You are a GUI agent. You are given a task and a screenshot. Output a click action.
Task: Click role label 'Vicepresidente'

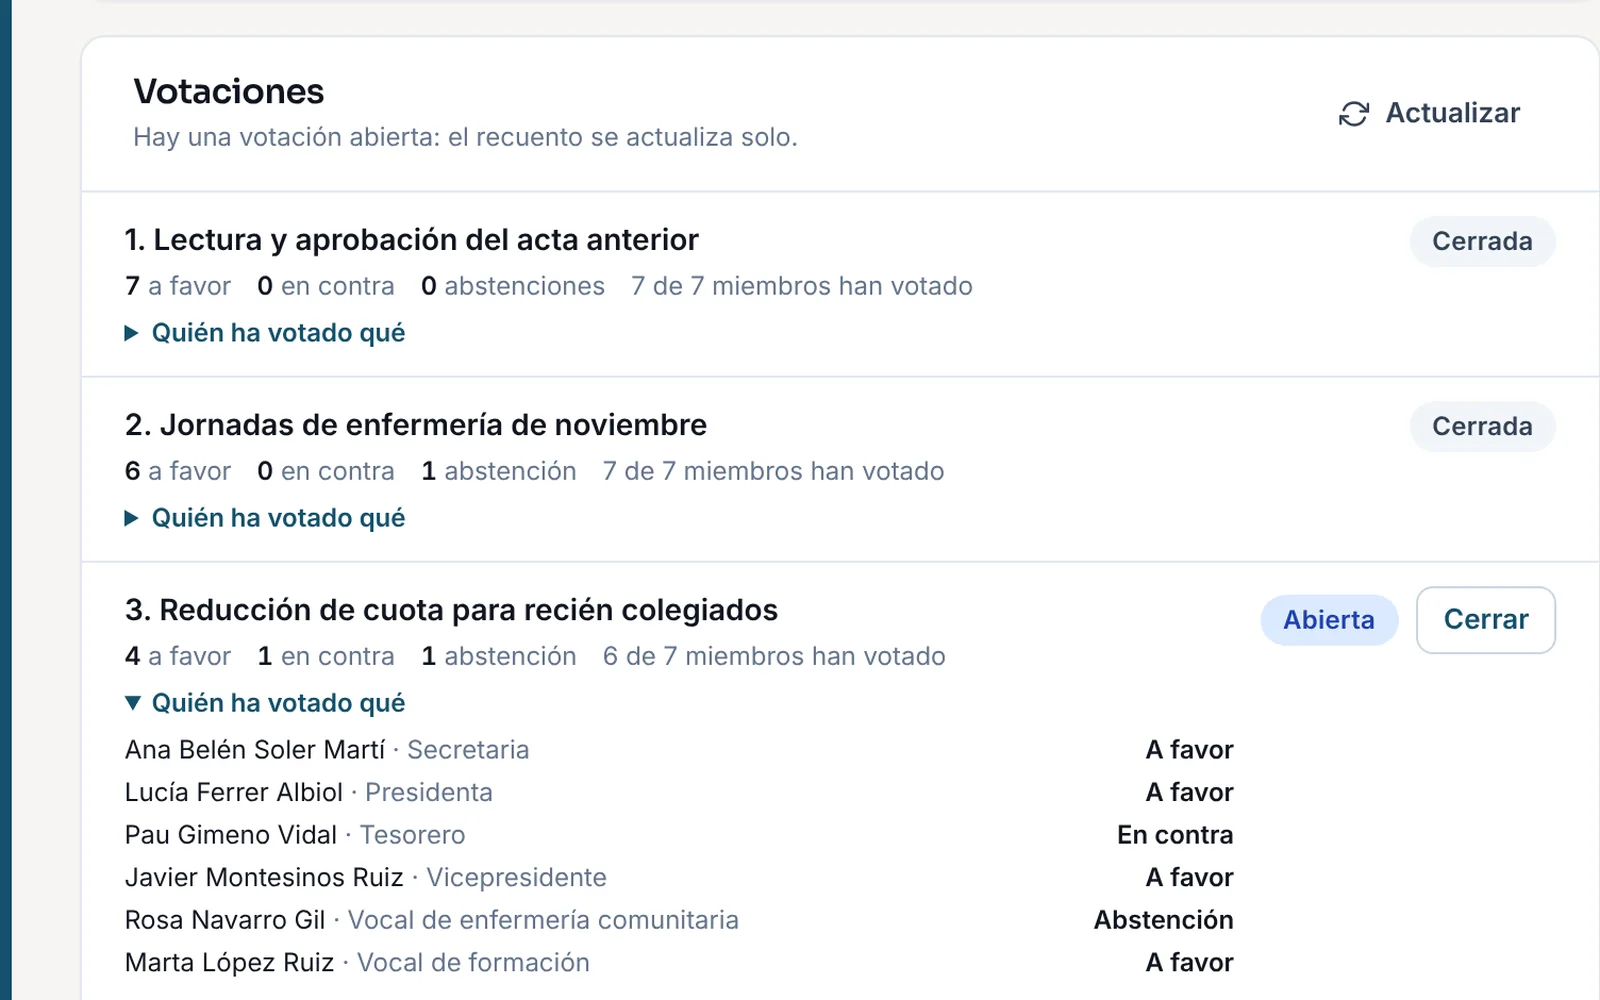(x=516, y=877)
